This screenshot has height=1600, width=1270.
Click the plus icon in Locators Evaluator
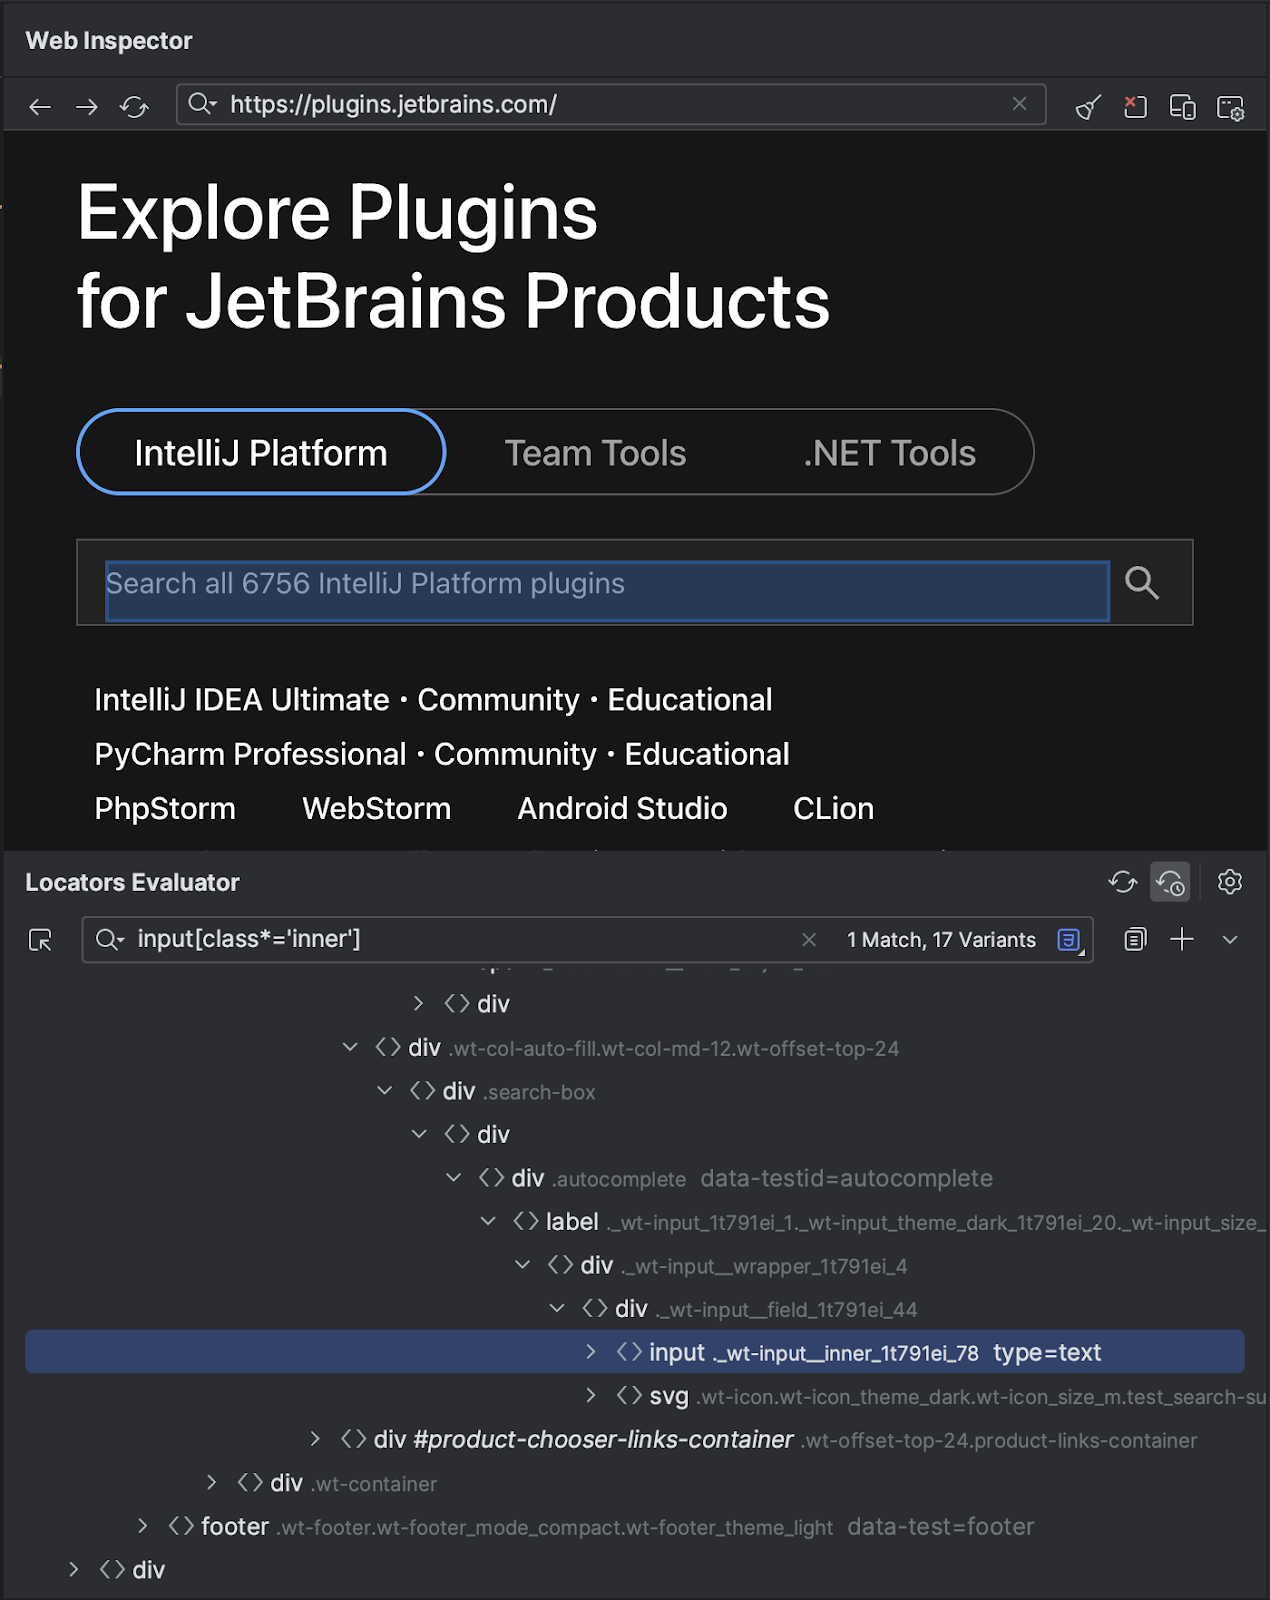tap(1182, 939)
